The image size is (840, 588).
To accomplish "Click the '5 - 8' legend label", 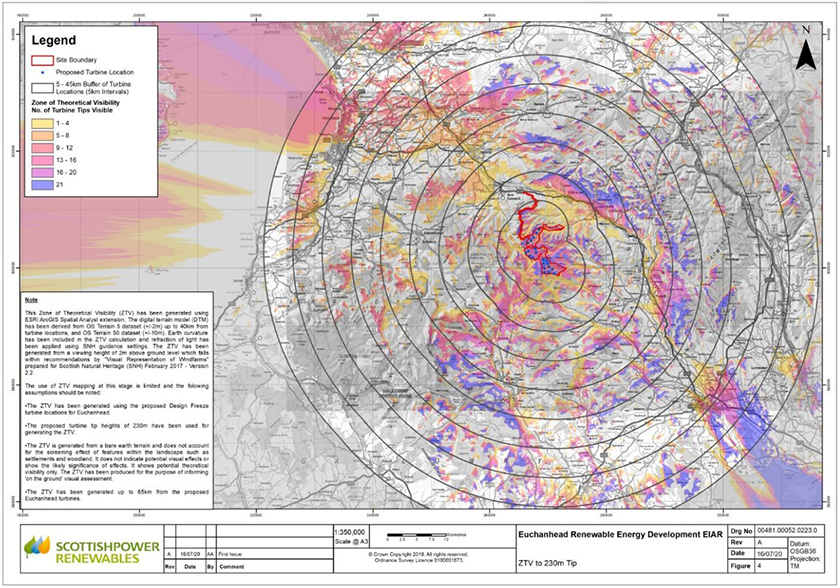I will point(63,136).
